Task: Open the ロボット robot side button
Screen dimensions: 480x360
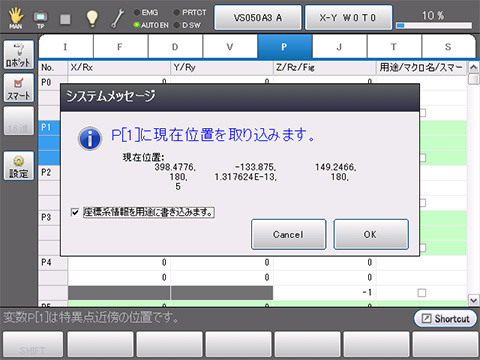Action: (19, 55)
